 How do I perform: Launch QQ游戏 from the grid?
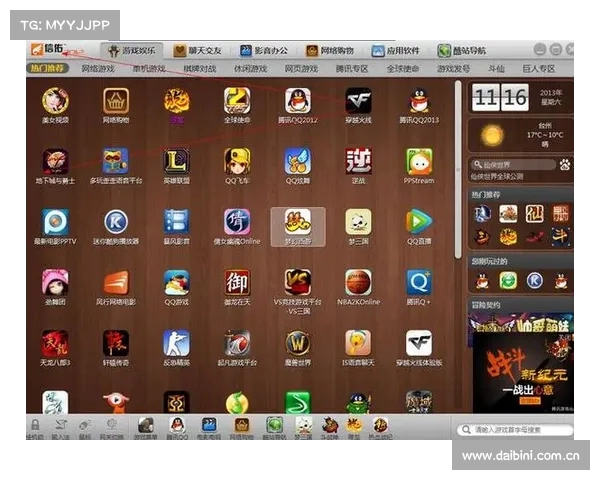176,282
